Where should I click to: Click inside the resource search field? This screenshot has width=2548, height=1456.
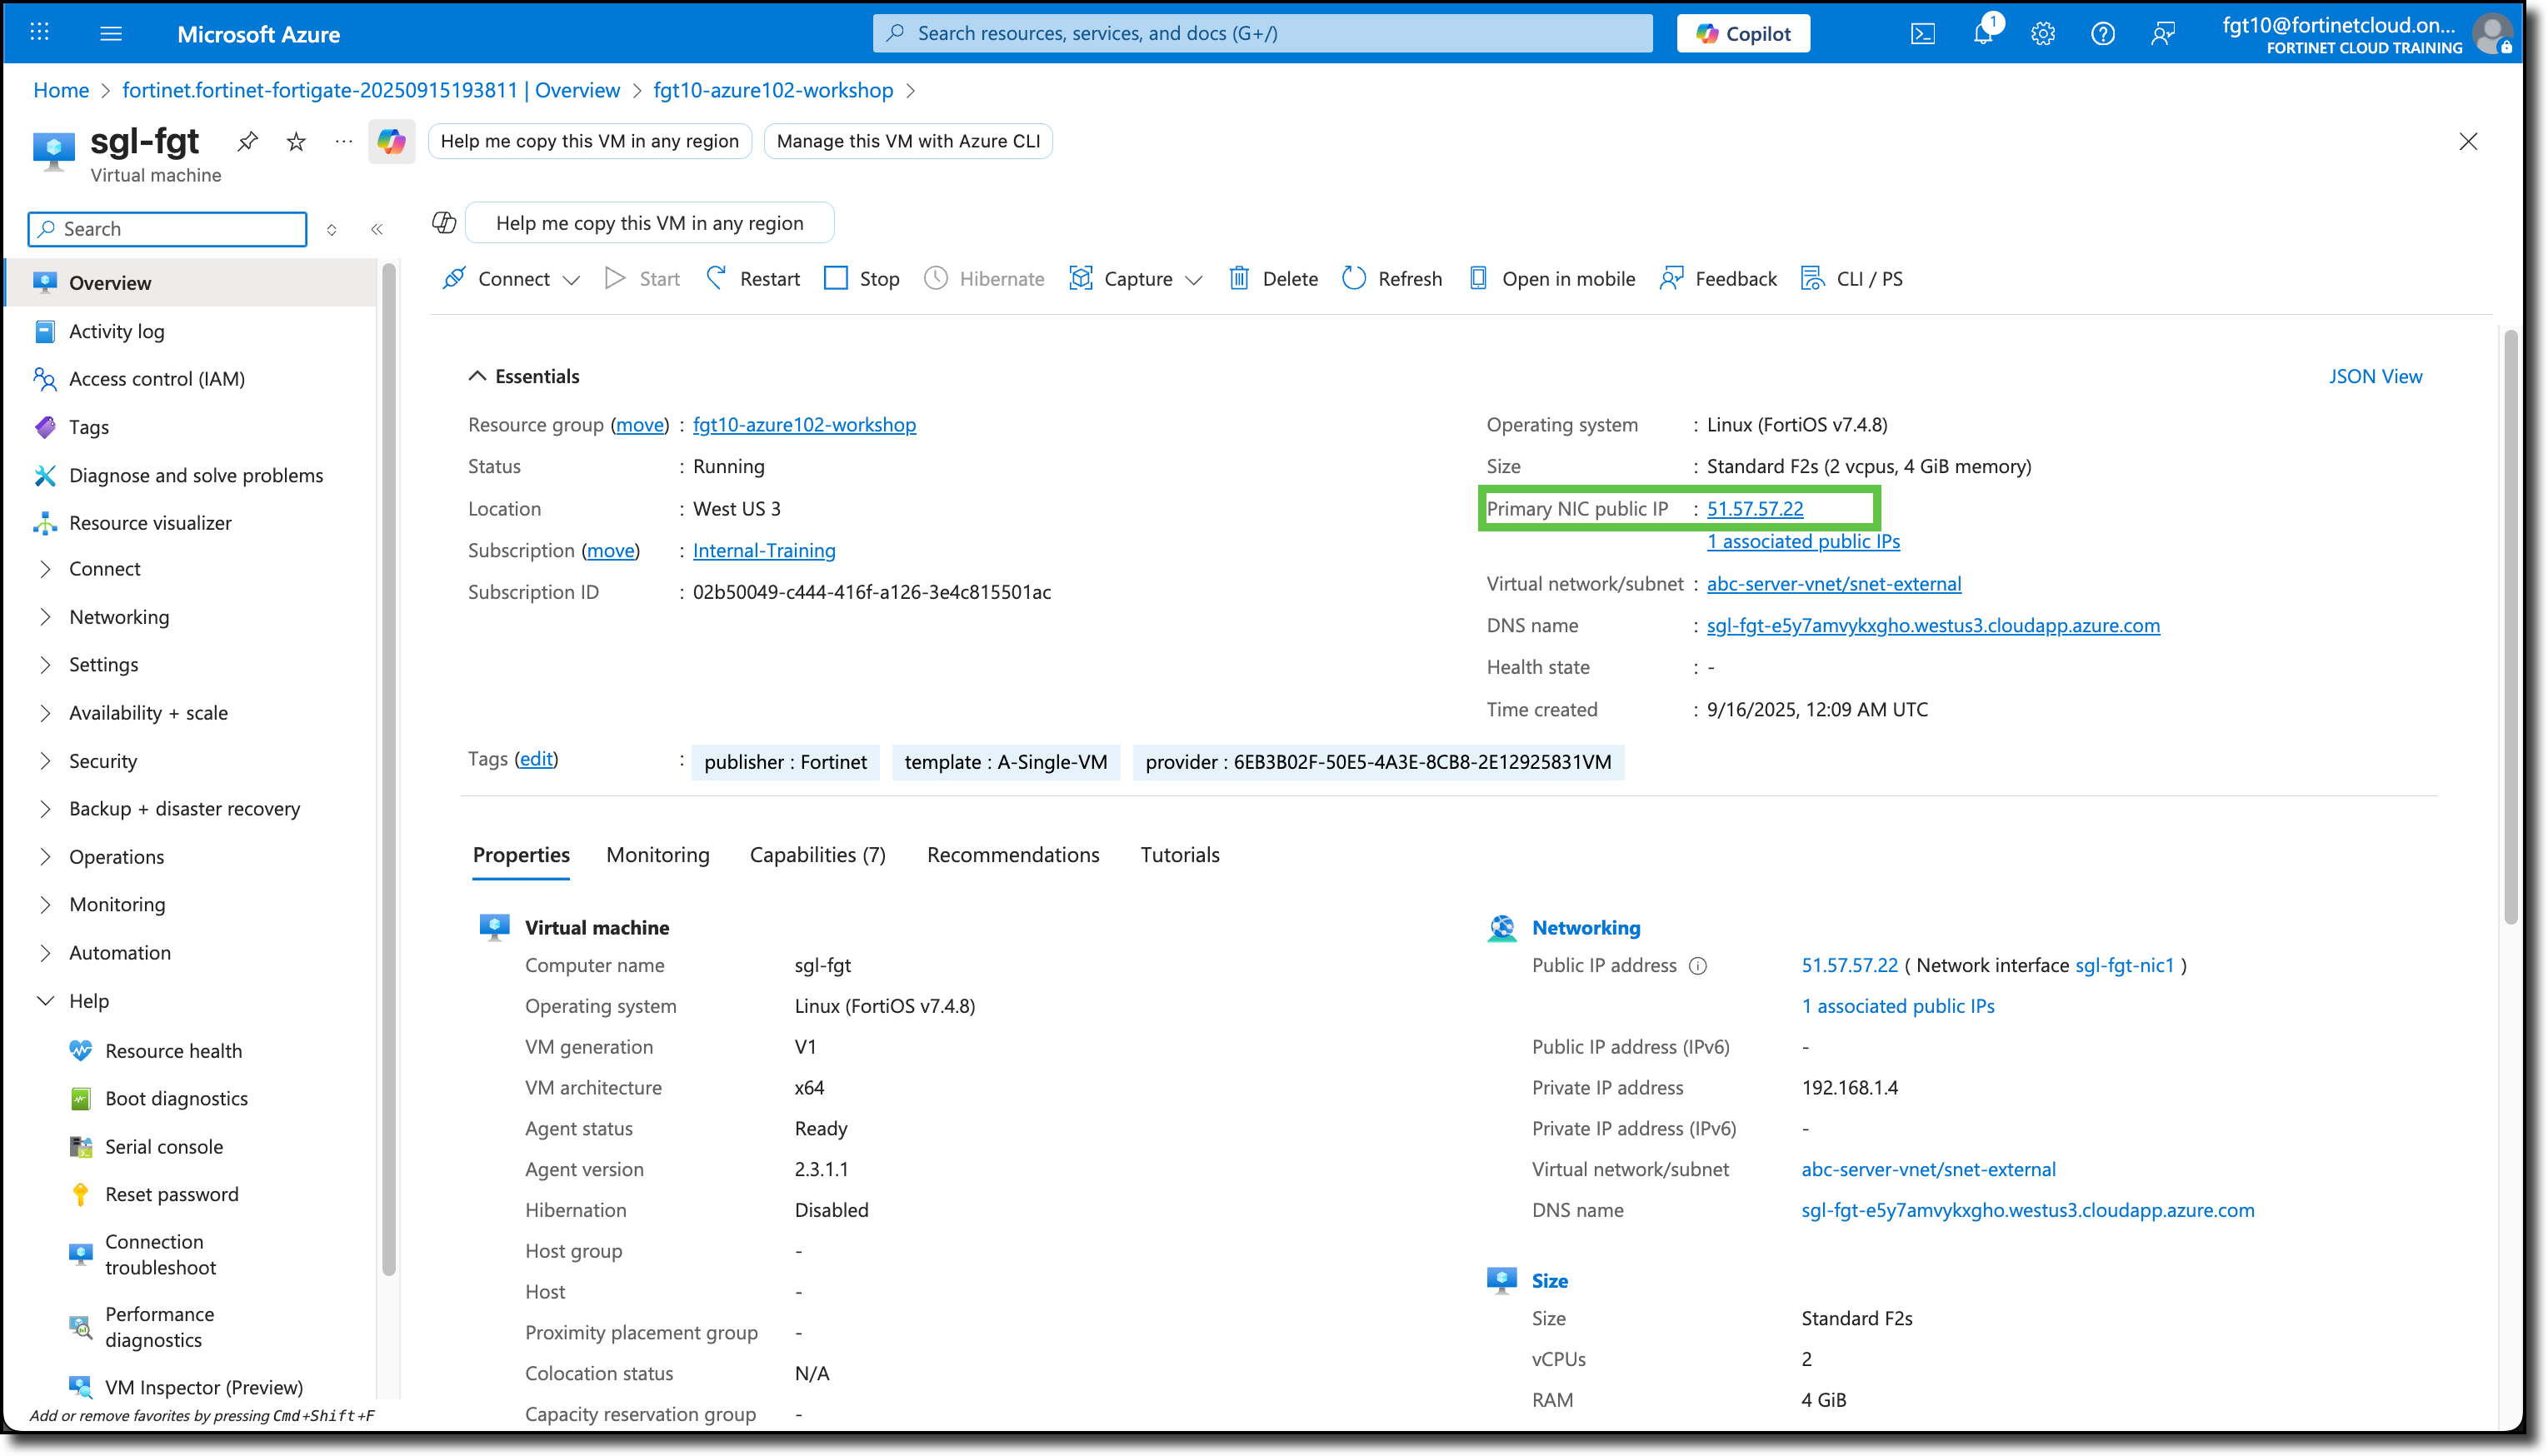pos(1260,33)
